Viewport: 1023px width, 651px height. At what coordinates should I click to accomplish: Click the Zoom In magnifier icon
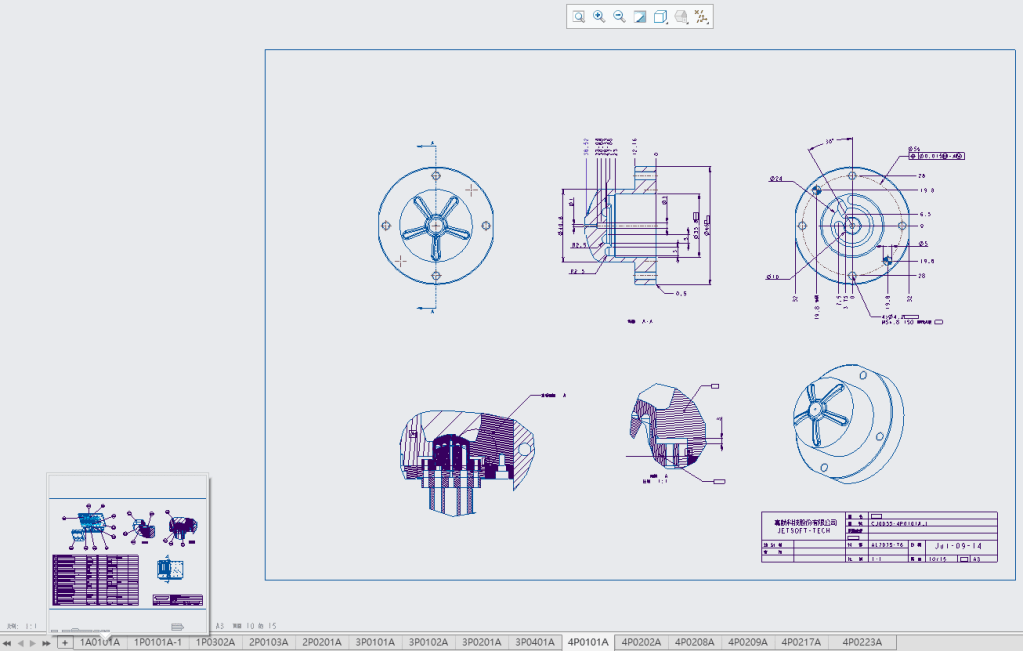coord(599,16)
